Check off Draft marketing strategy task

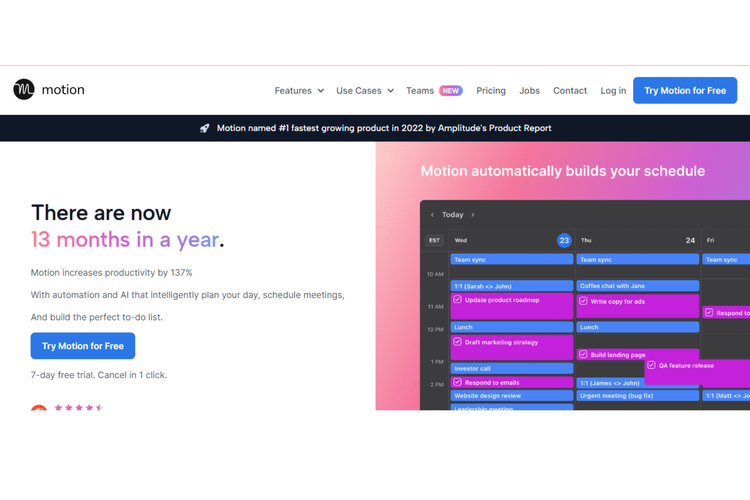[457, 342]
